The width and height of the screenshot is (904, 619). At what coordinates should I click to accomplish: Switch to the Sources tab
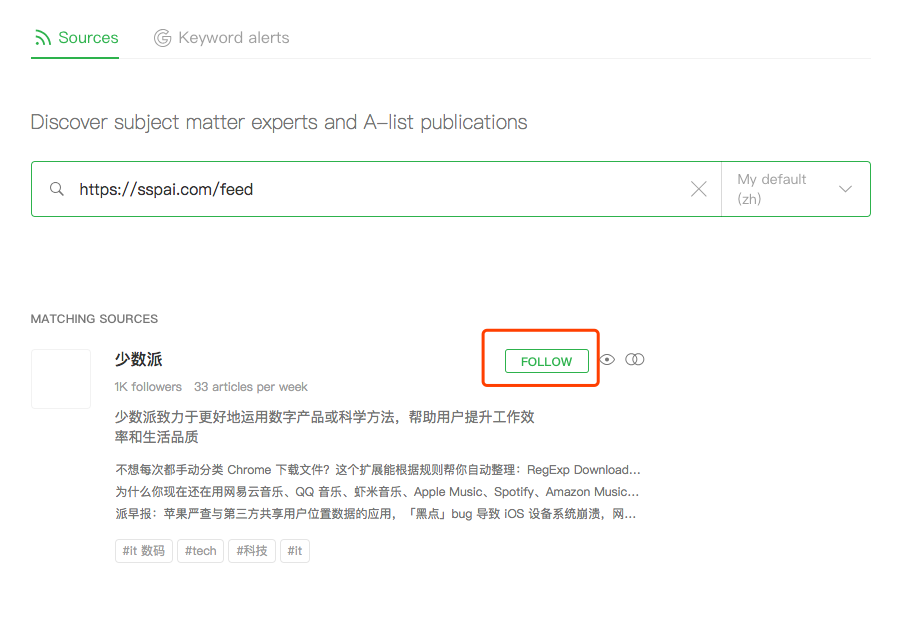(x=75, y=38)
